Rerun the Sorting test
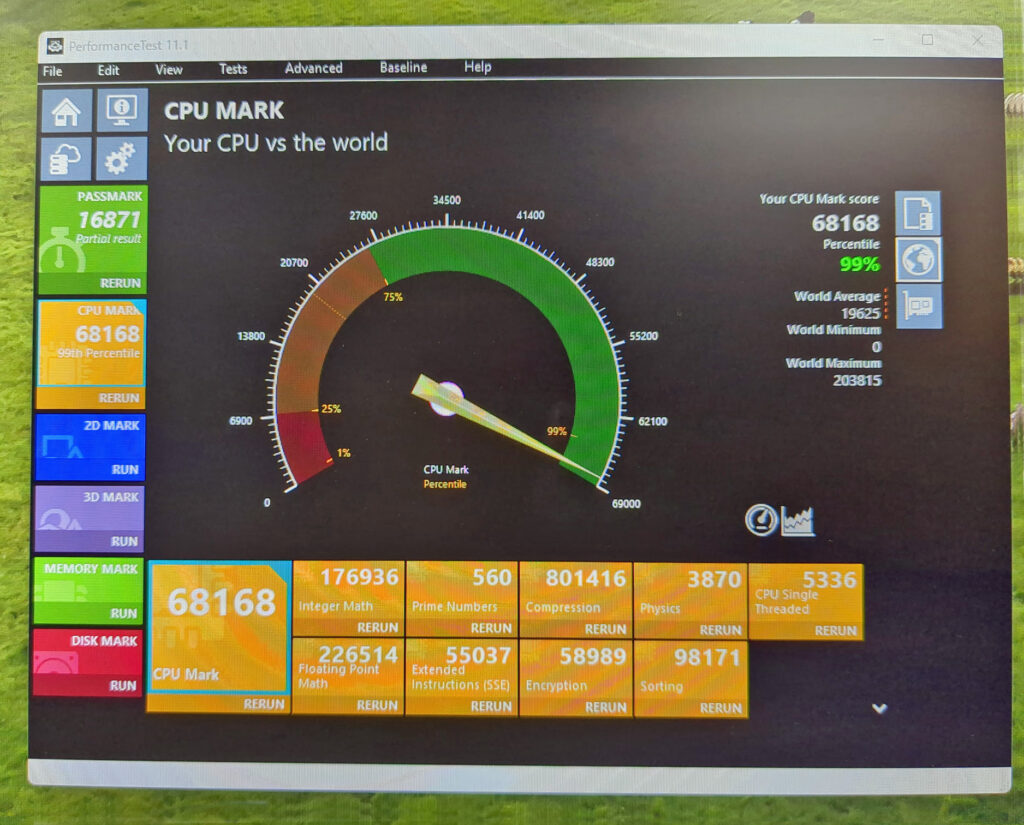The image size is (1024, 825). click(x=720, y=708)
